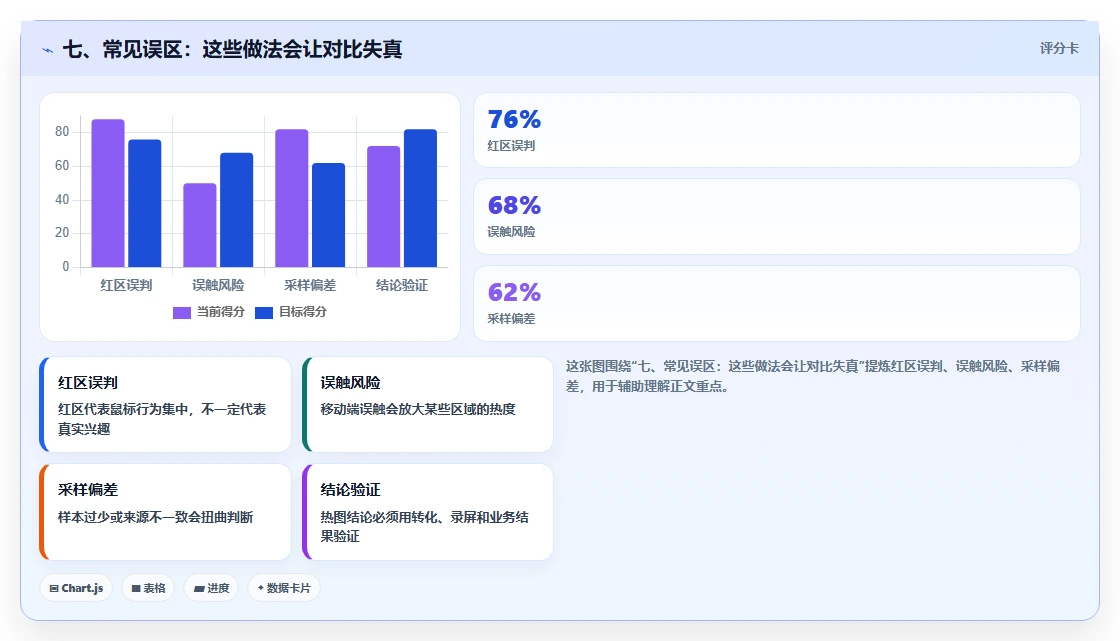Click the 40 y-axis tick label
This screenshot has height=641, width=1120.
(62, 199)
